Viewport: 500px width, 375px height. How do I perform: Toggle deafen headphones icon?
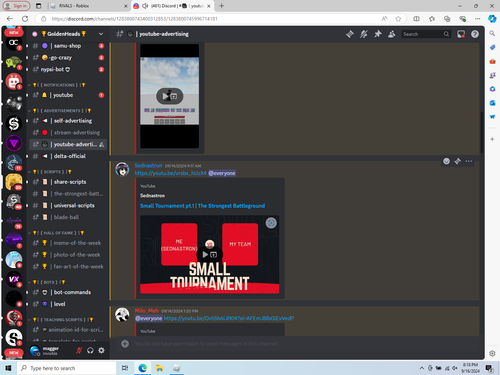coord(90,350)
